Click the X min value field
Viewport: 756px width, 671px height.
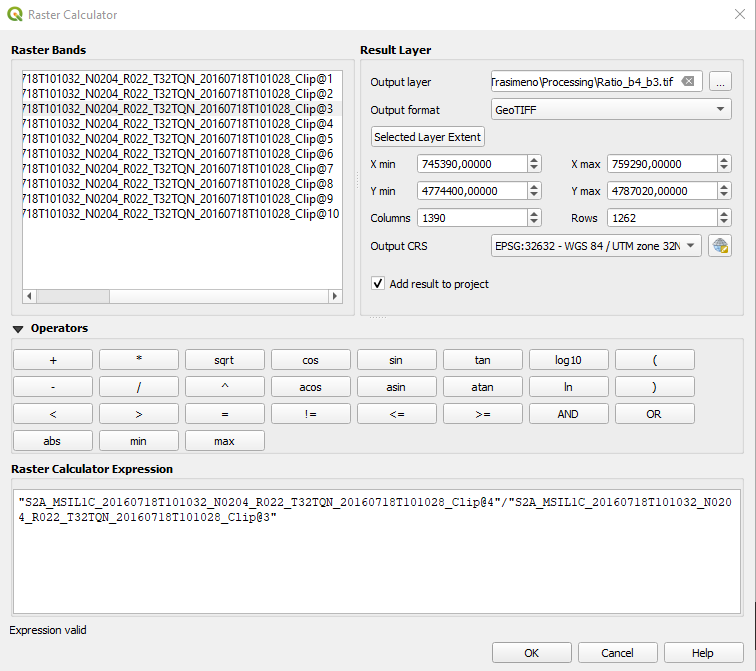click(472, 164)
